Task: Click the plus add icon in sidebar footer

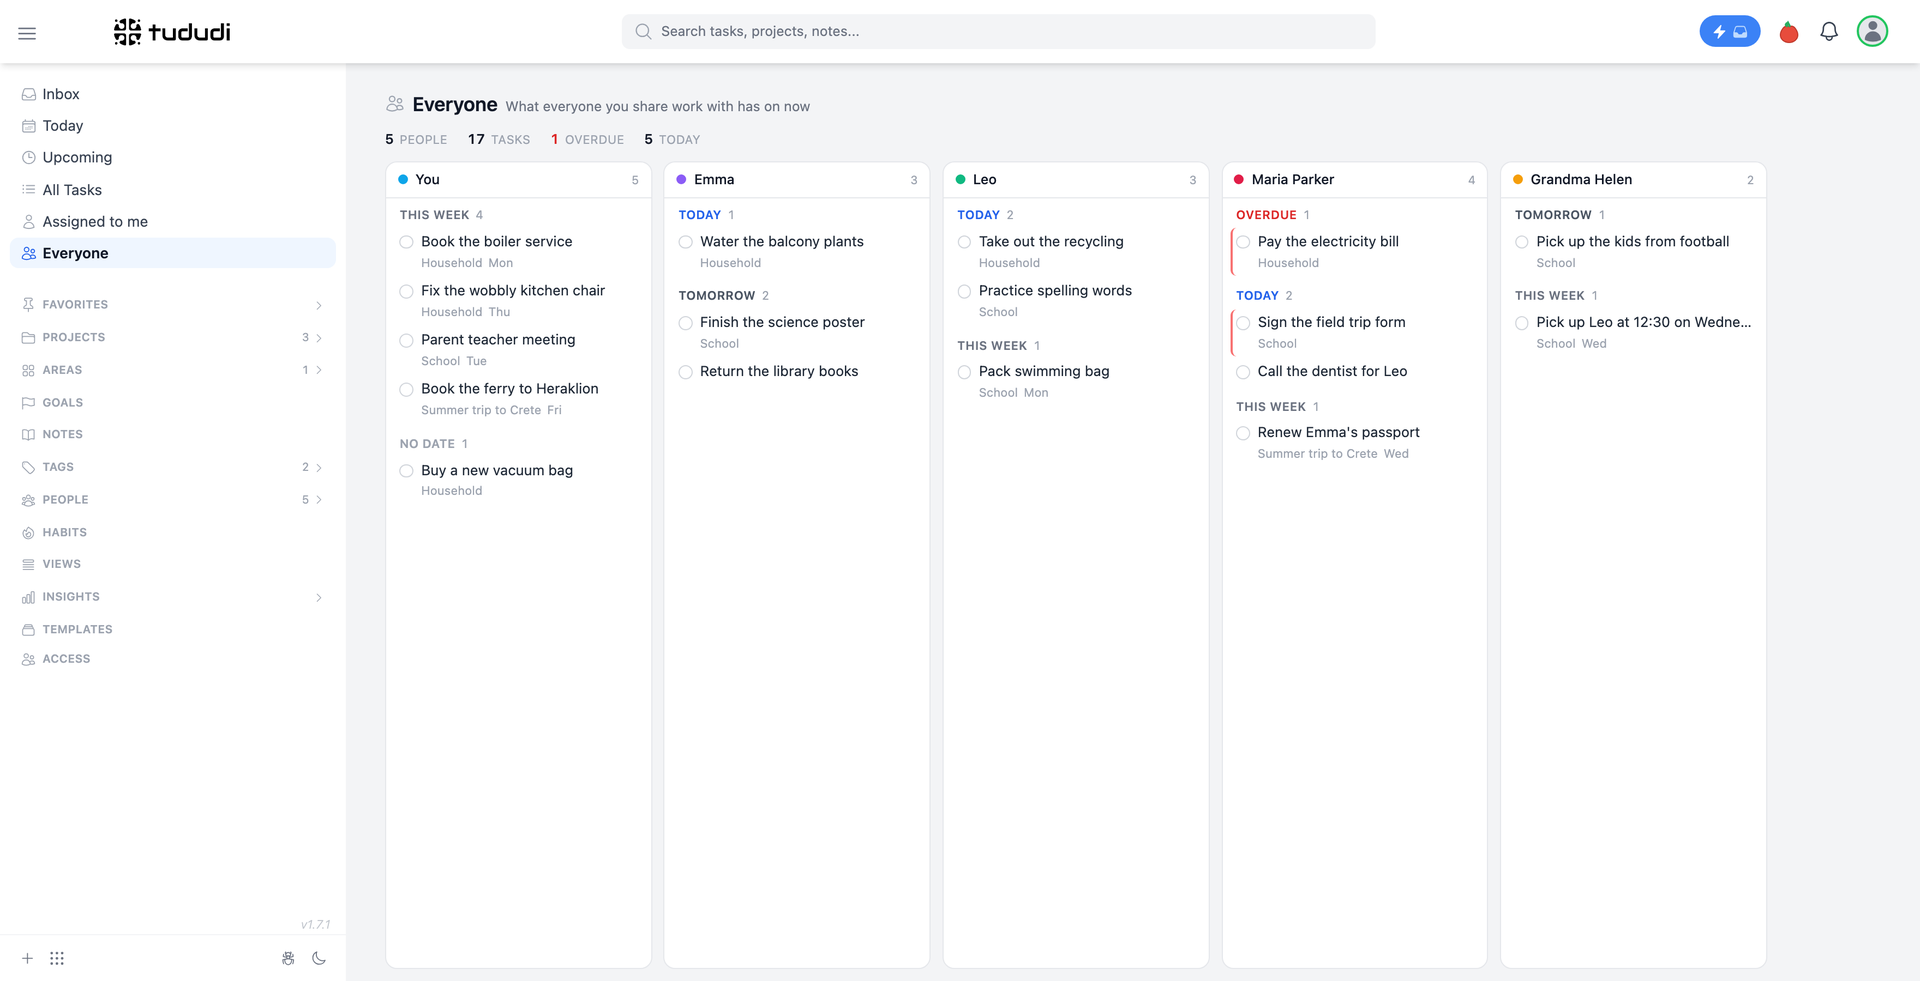Action: click(x=28, y=958)
